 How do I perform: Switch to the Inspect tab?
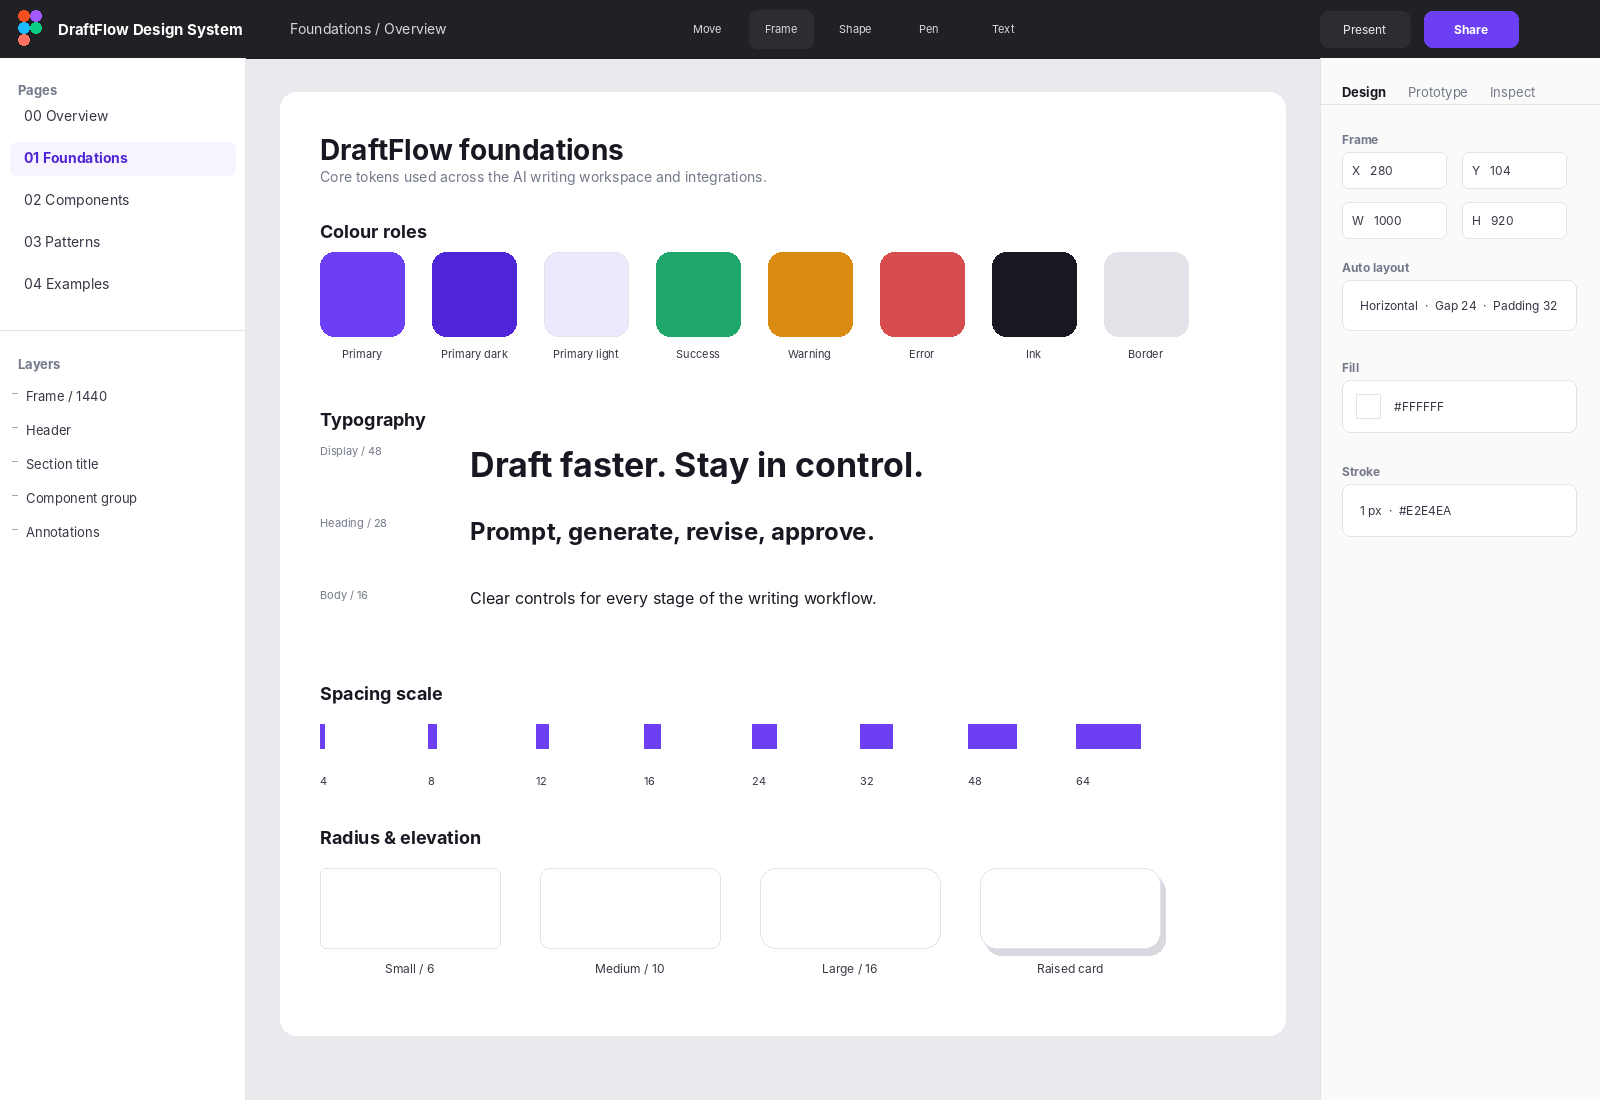[1512, 92]
